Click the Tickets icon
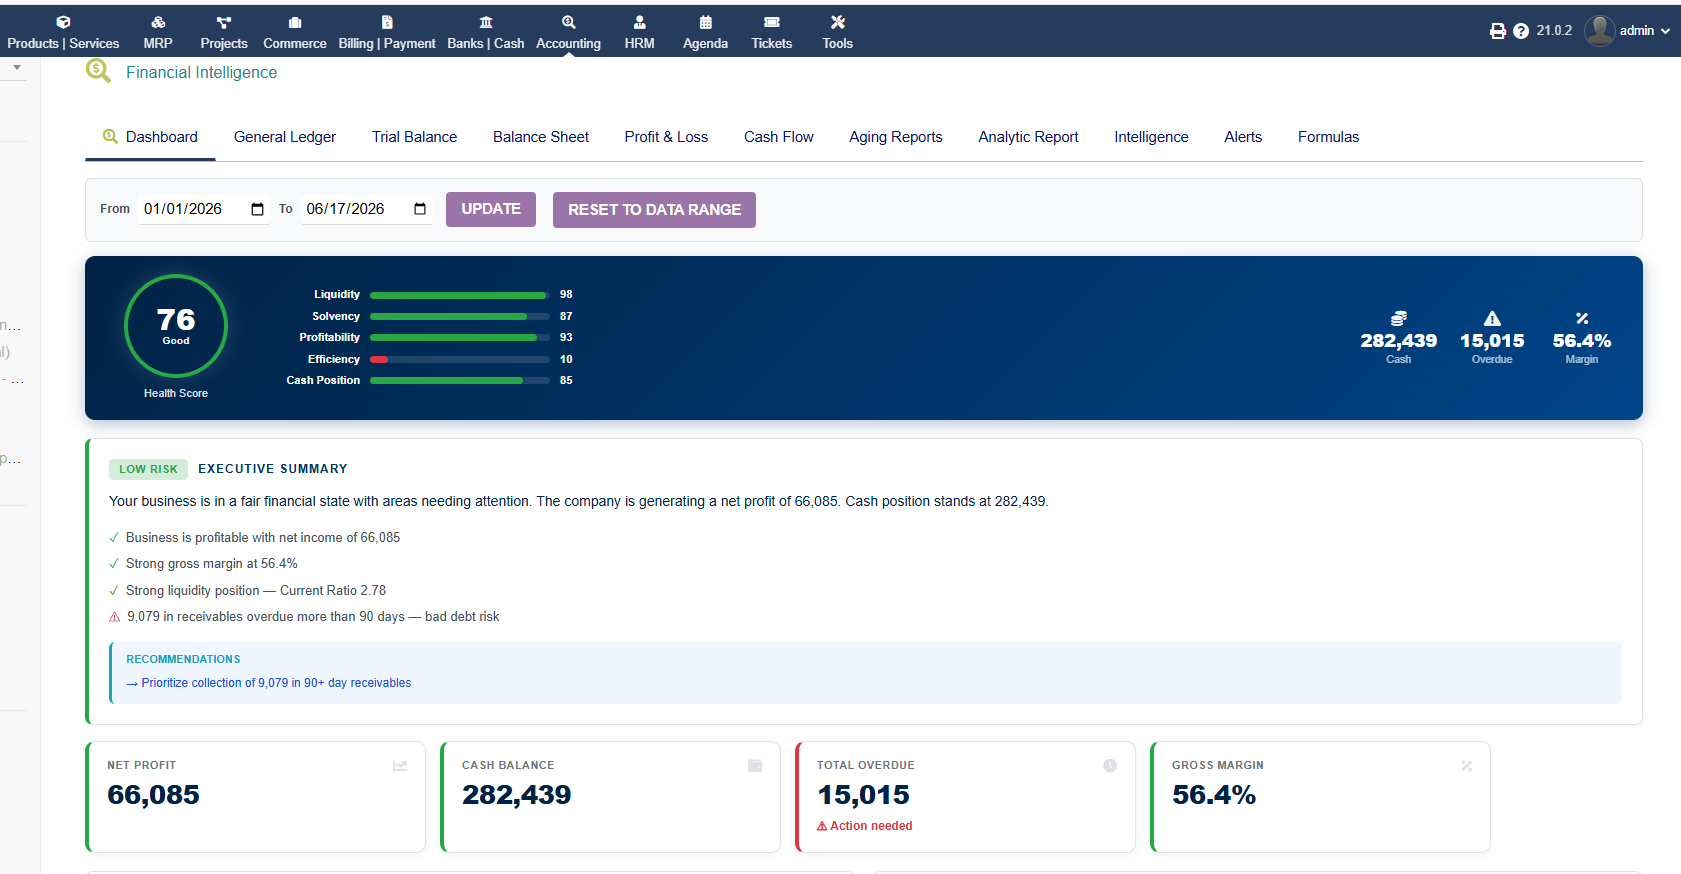Screen dimensions: 1681x874 [772, 22]
